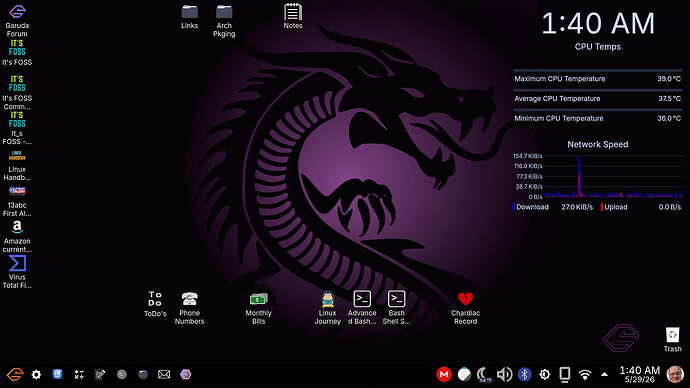690x388 pixels.
Task: Open the device tablet tray icon
Action: (x=565, y=374)
